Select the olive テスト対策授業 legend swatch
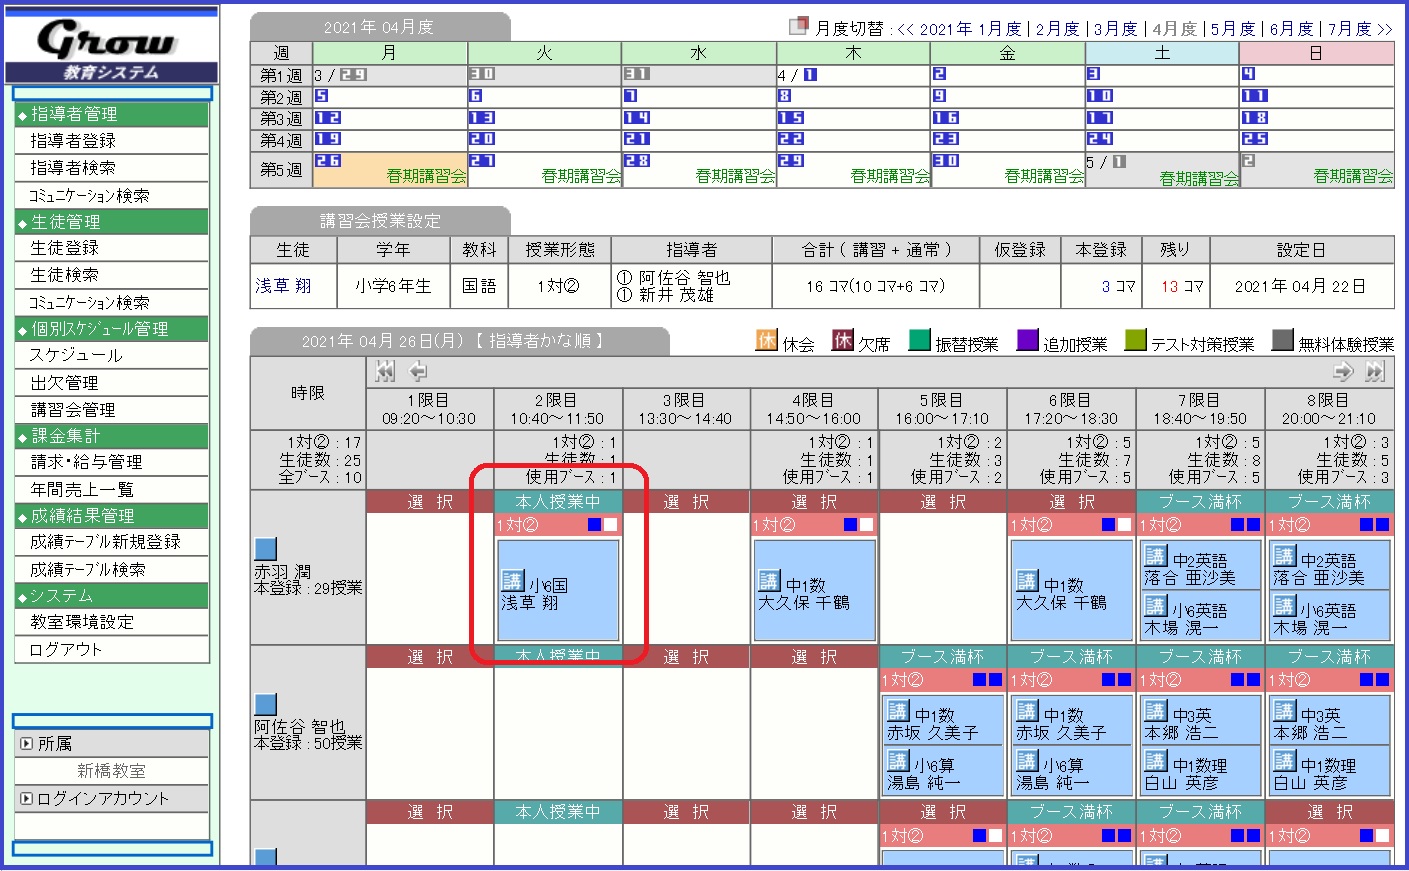 pos(1135,340)
